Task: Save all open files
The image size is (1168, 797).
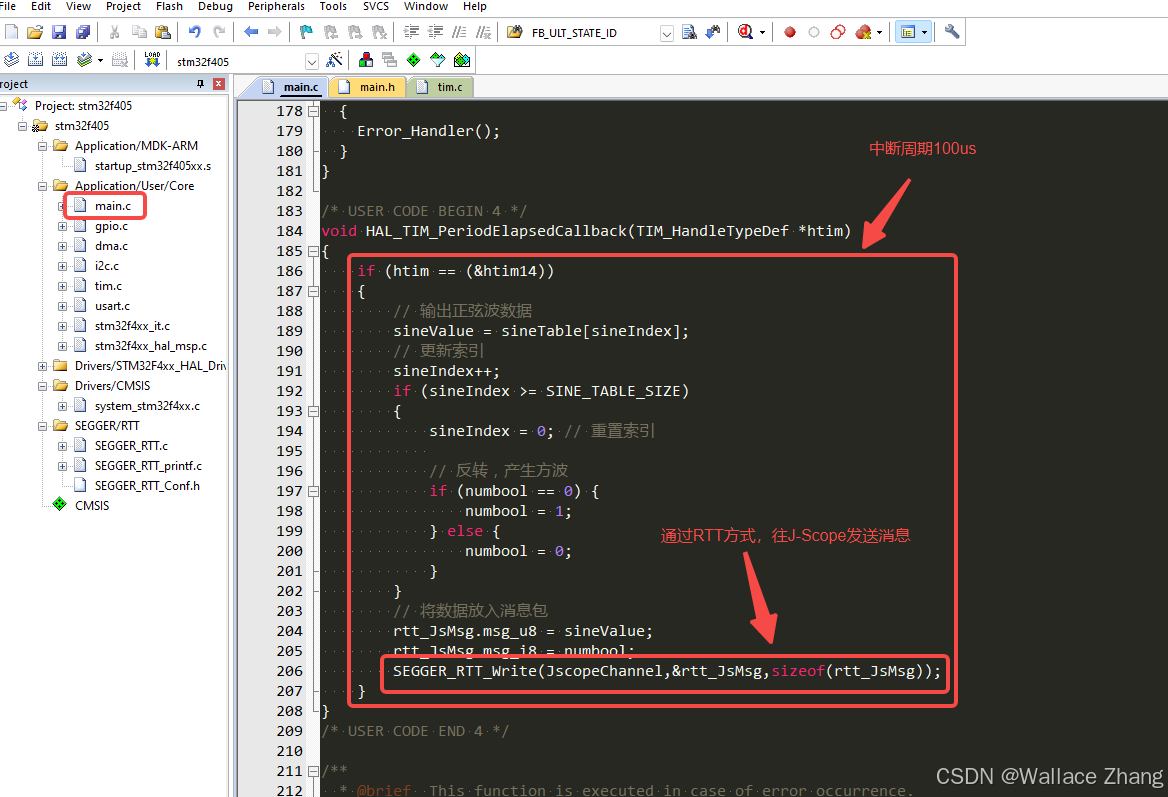Action: [83, 32]
